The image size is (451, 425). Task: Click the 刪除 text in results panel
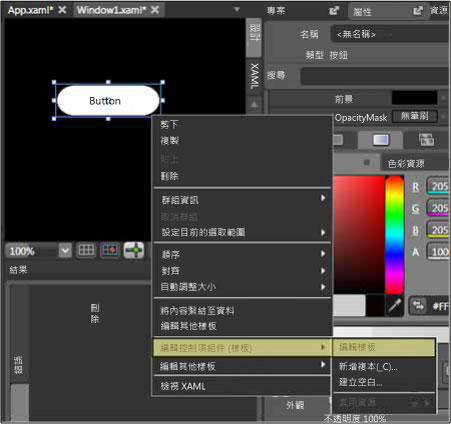(95, 313)
